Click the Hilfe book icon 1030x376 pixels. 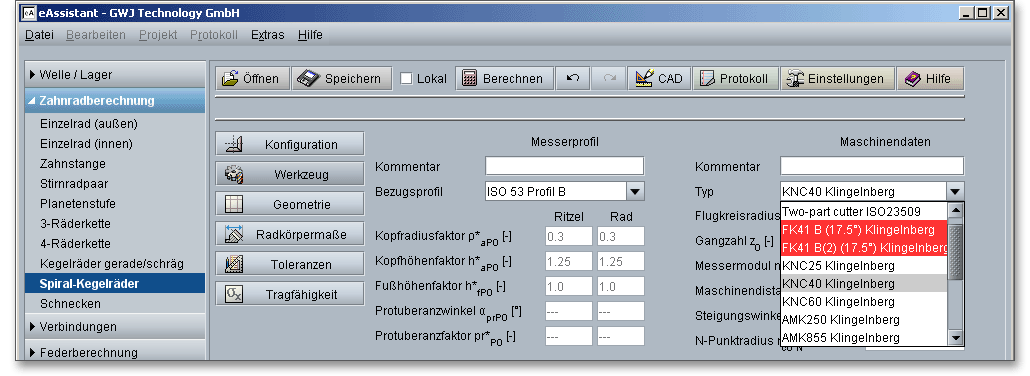[912, 78]
